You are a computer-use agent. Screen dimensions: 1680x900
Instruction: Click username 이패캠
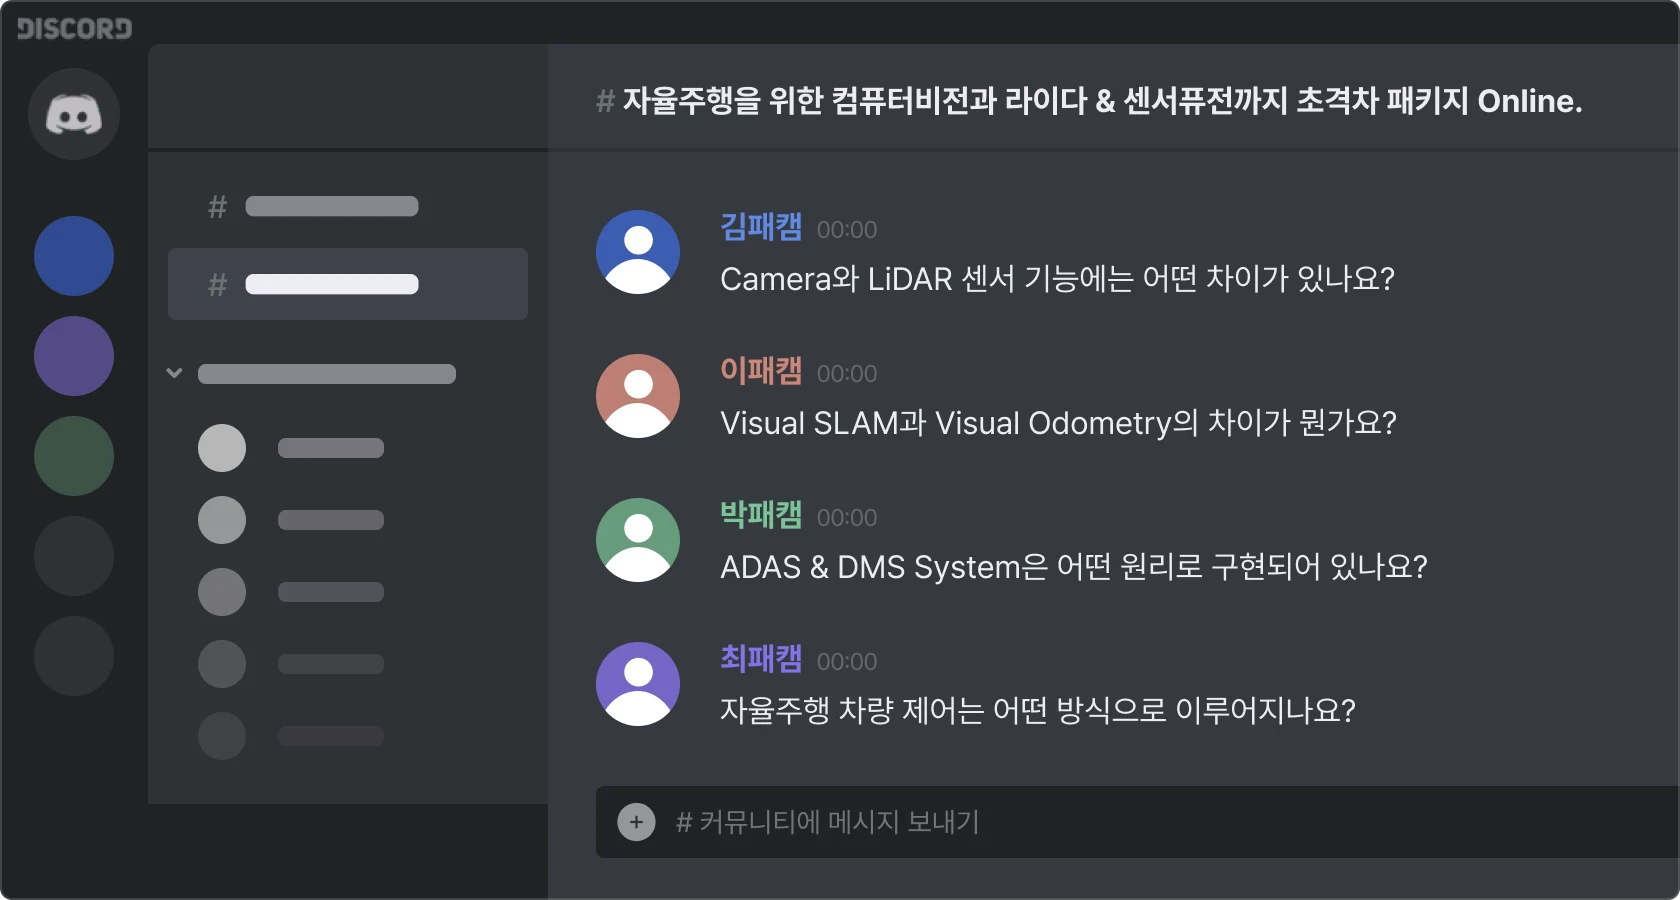(x=761, y=371)
